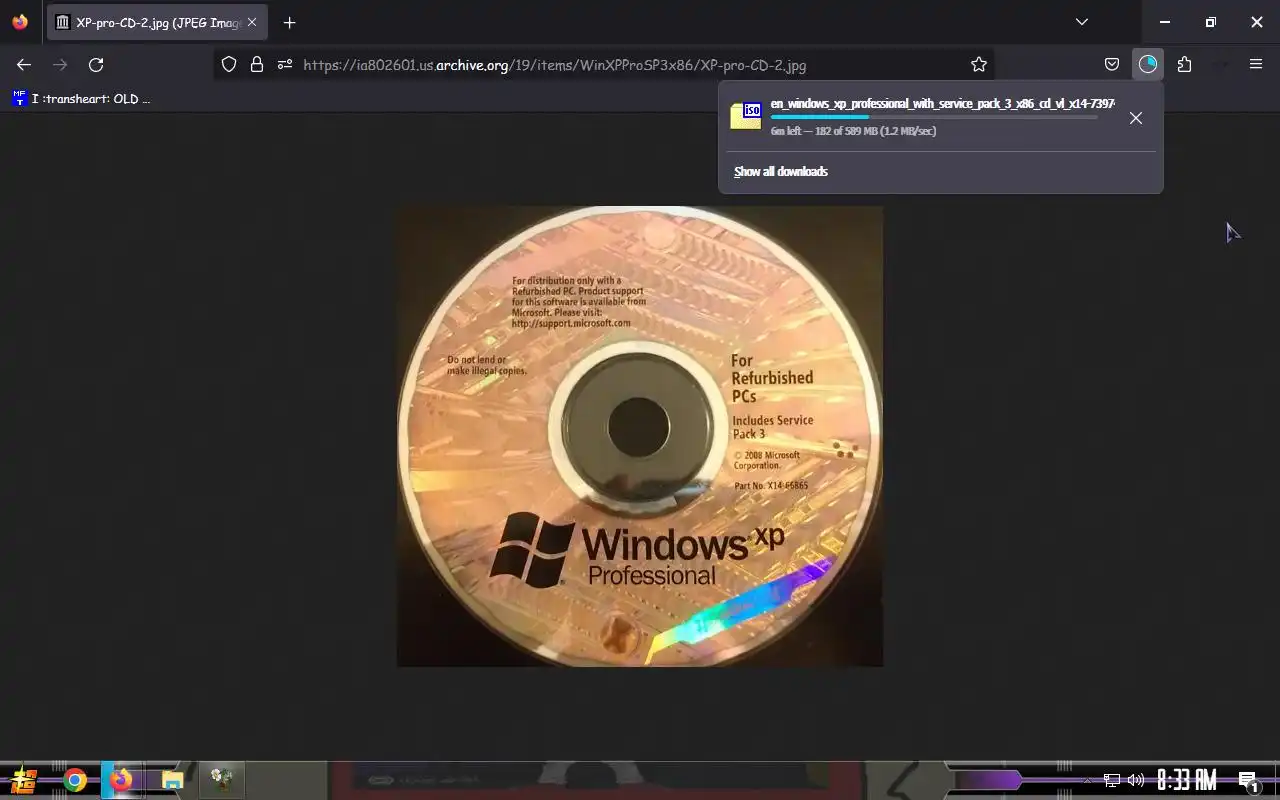This screenshot has height=800, width=1280.
Task: Open the network tray icon
Action: (1111, 780)
